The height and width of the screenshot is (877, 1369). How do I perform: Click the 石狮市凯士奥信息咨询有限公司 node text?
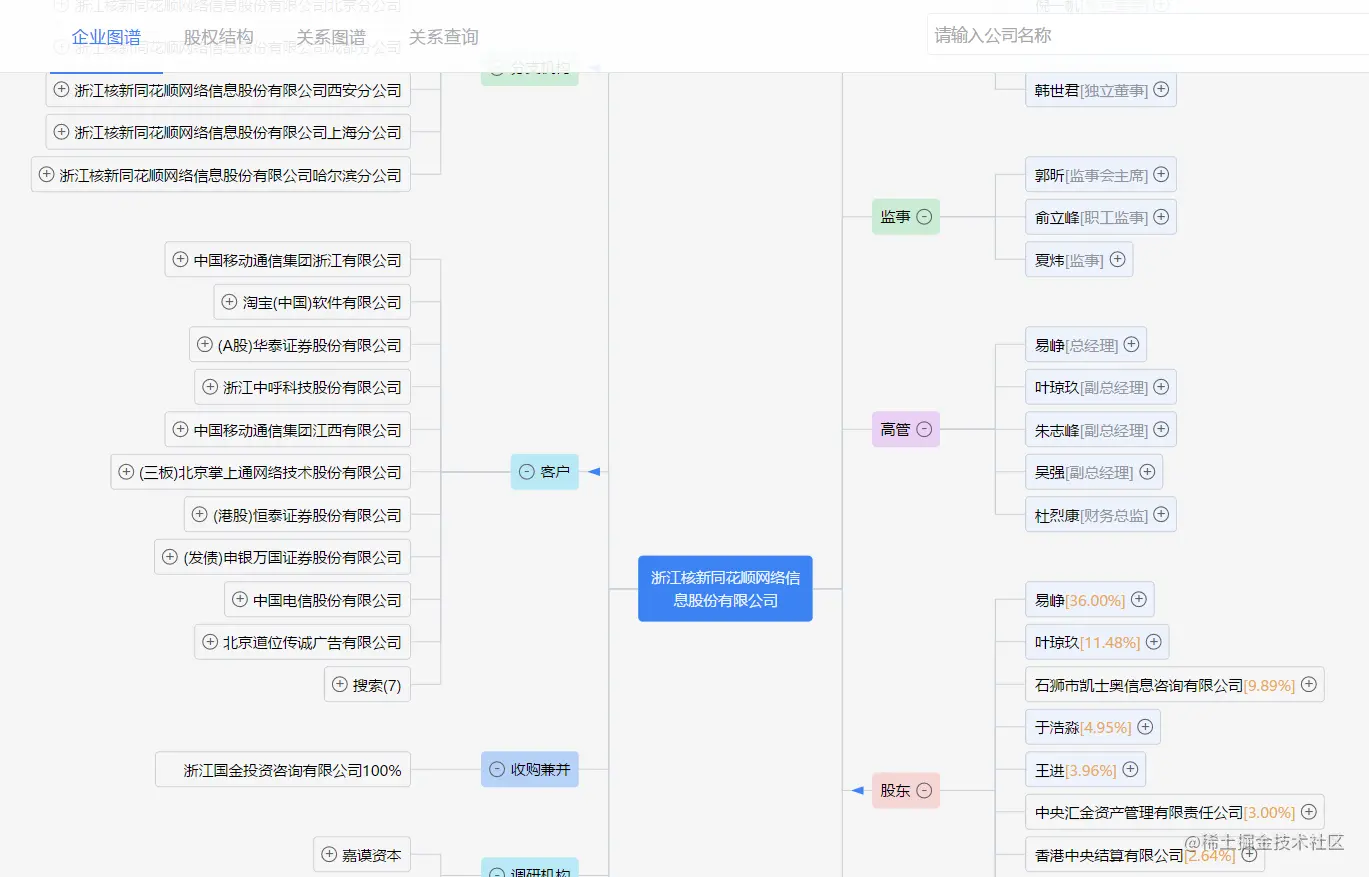point(1139,685)
